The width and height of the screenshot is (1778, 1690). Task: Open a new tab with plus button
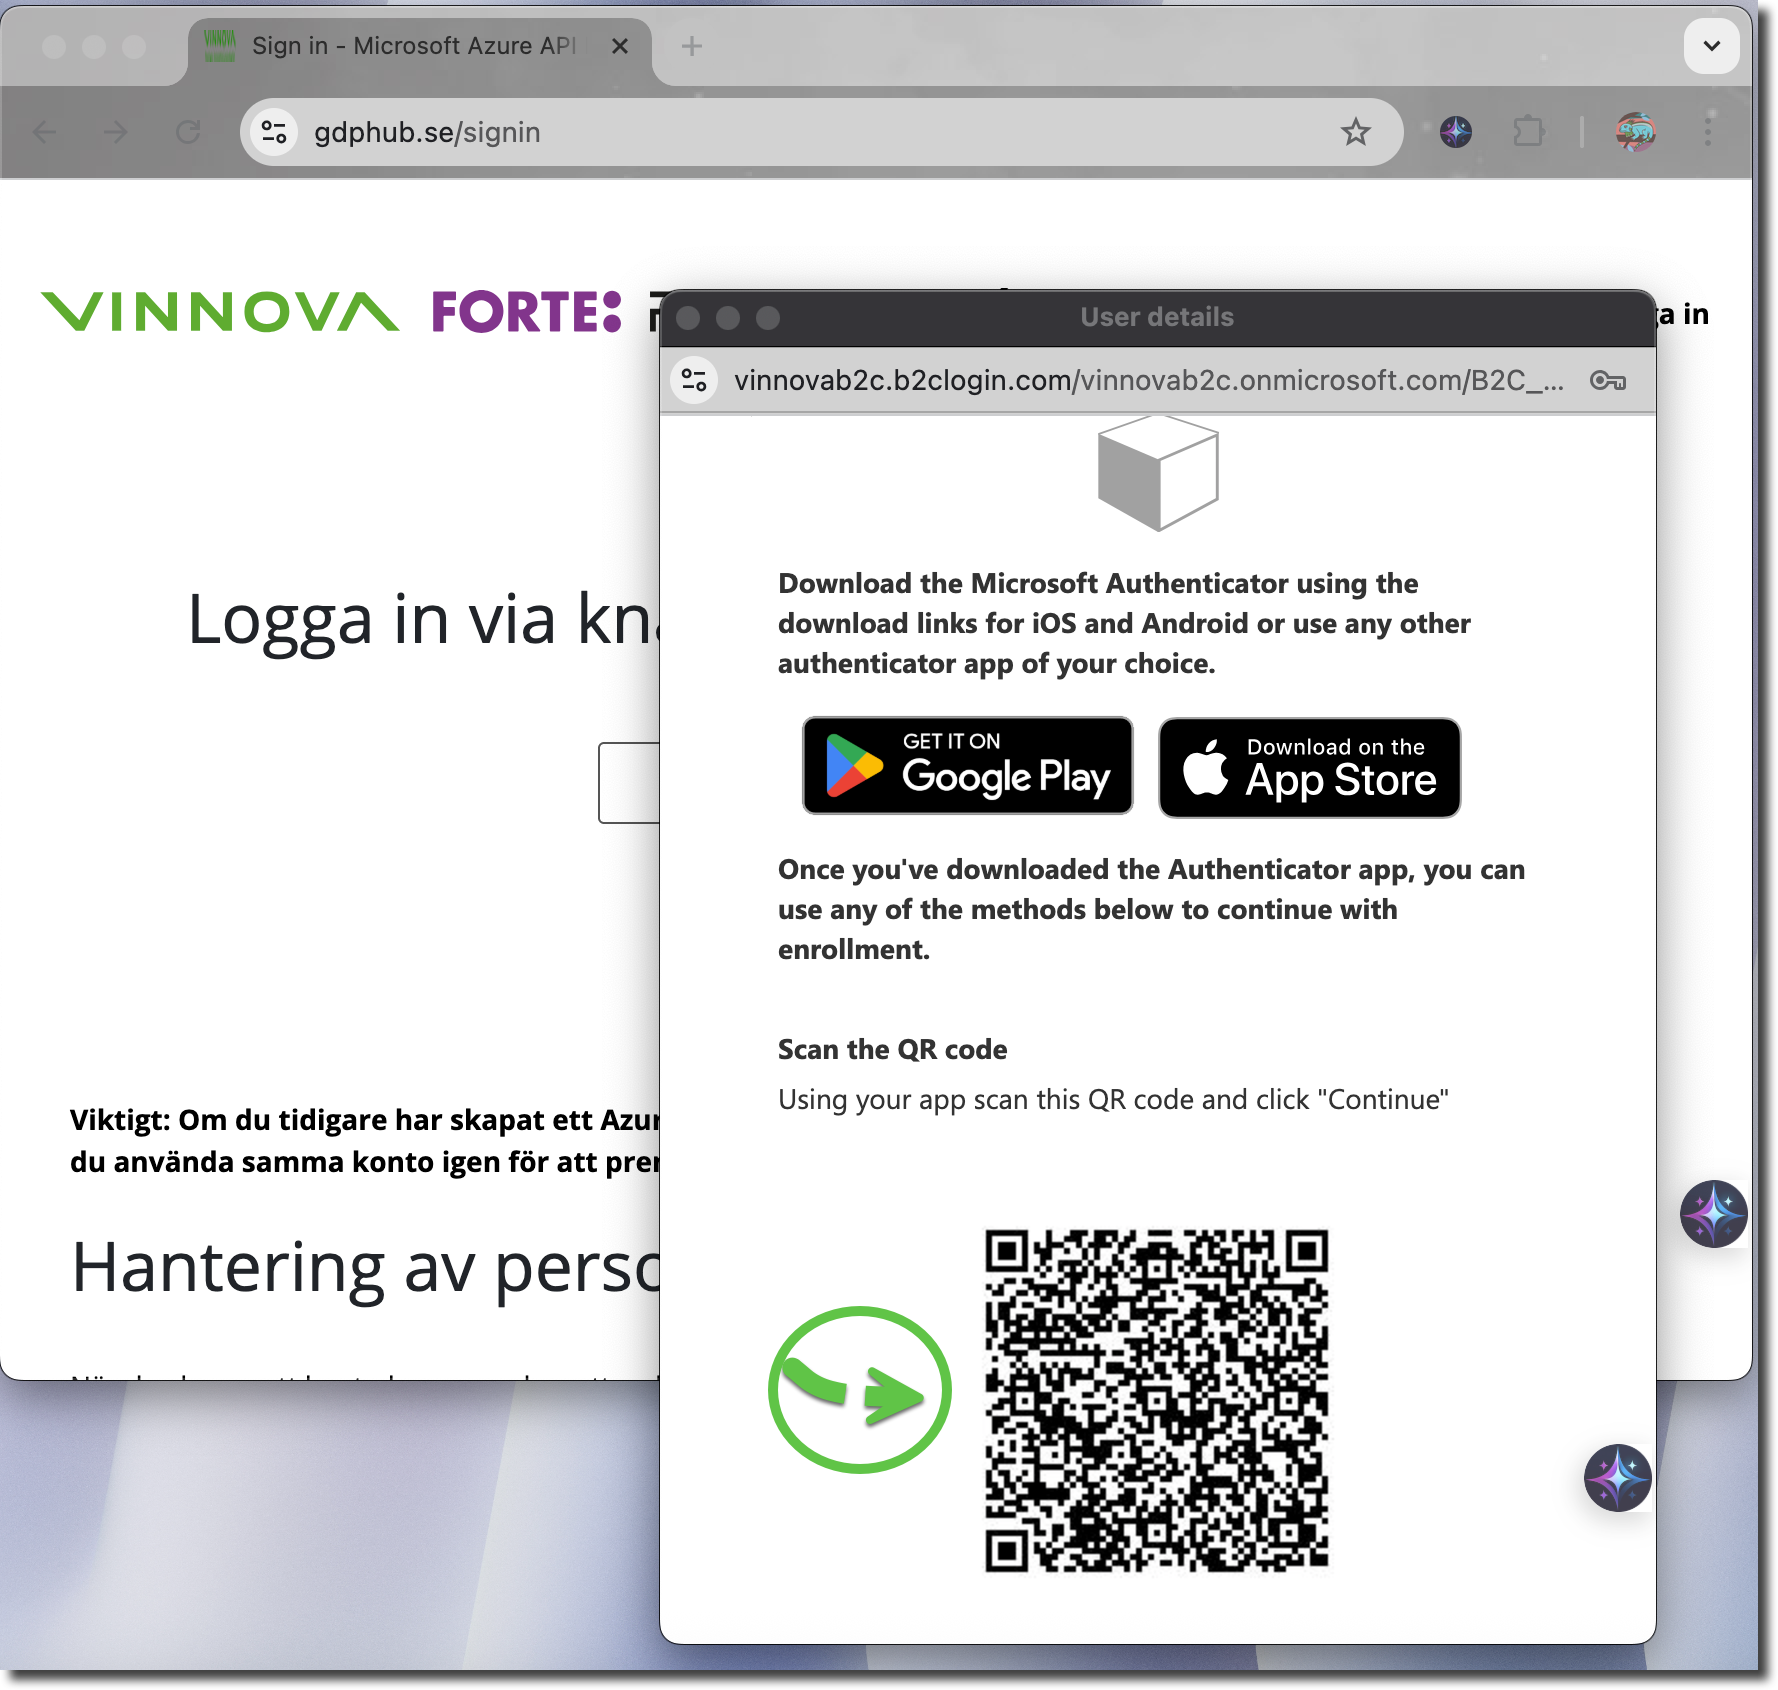[x=691, y=46]
